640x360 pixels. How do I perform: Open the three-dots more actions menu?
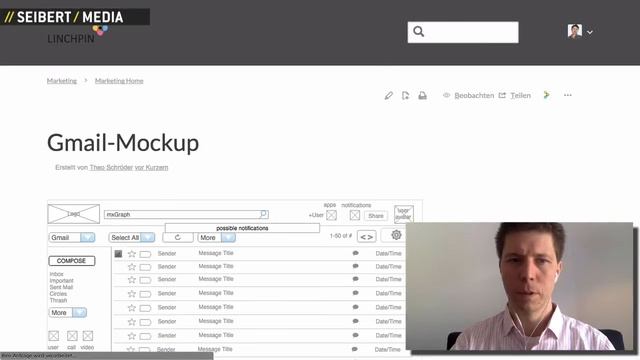568,95
